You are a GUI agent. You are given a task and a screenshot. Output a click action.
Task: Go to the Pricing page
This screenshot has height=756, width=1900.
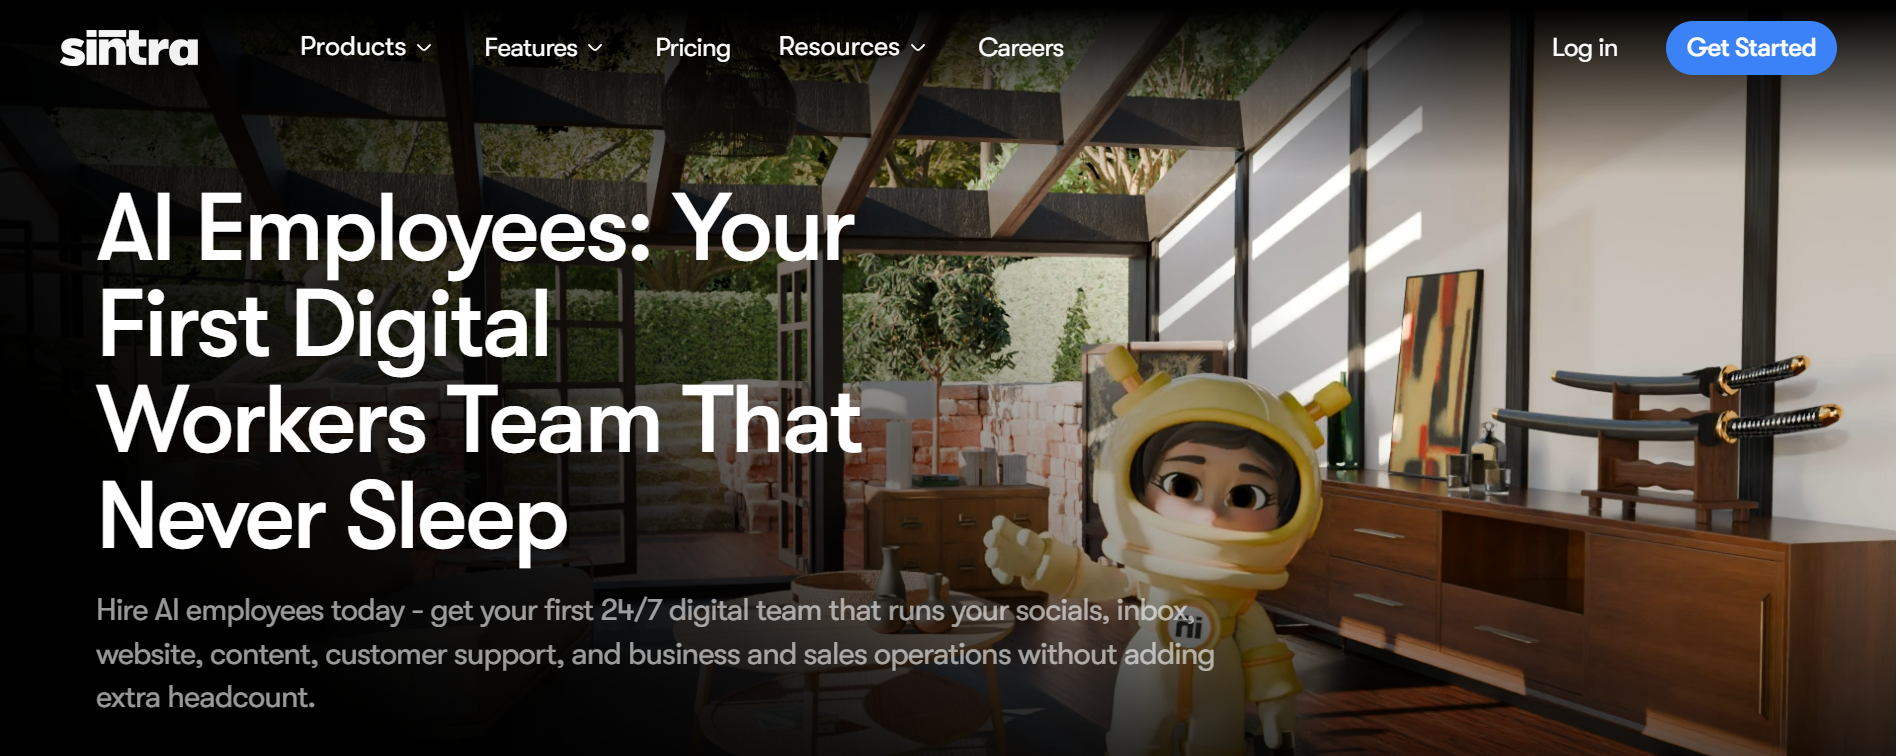tap(692, 48)
